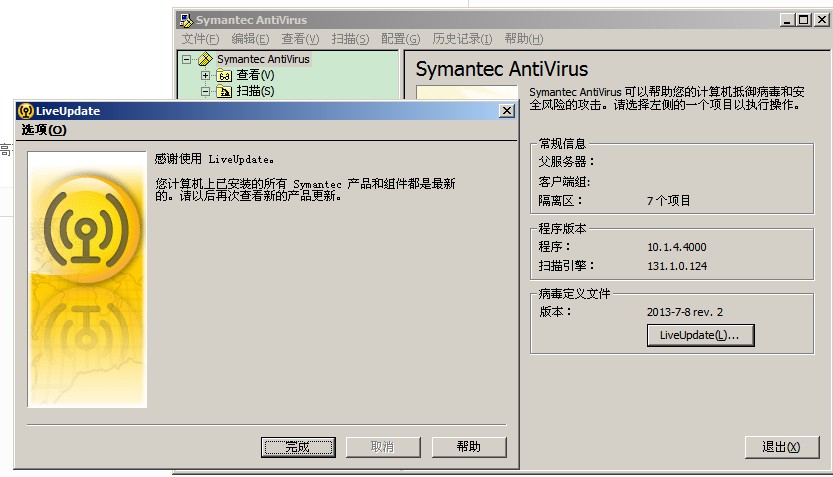
Task: Click the 扫描引擎 label
Action: click(x=566, y=266)
